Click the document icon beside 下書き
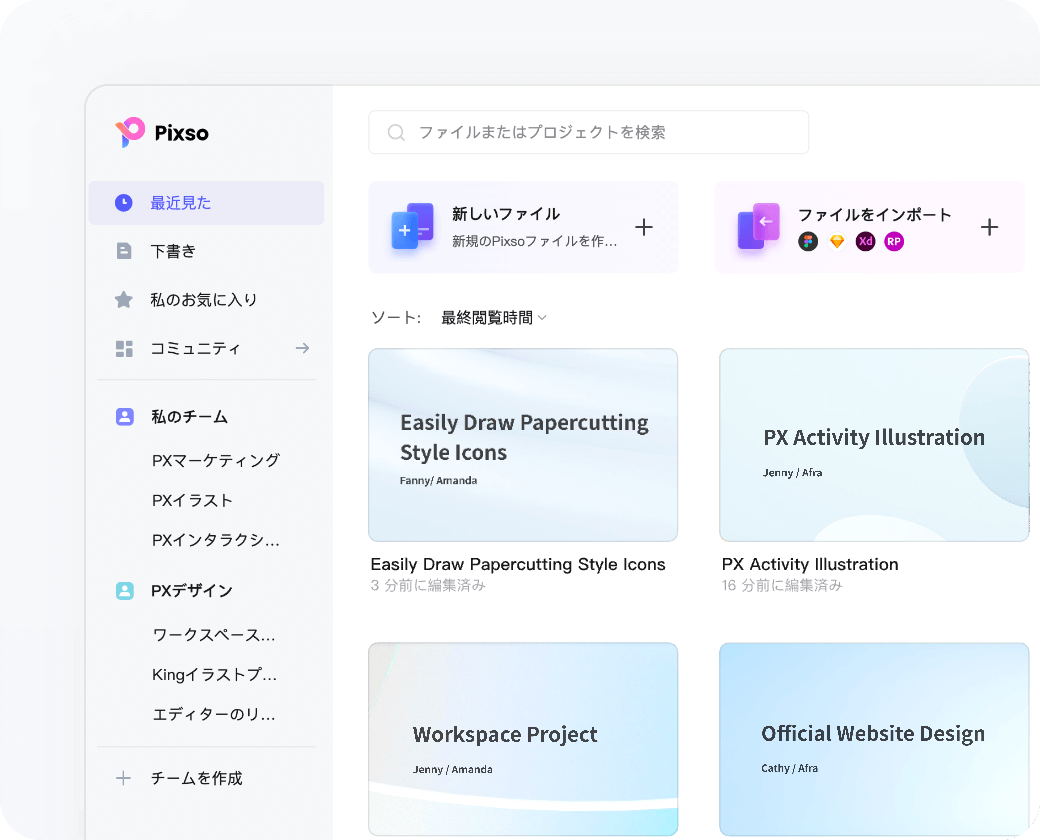The height and width of the screenshot is (840, 1040). (124, 251)
